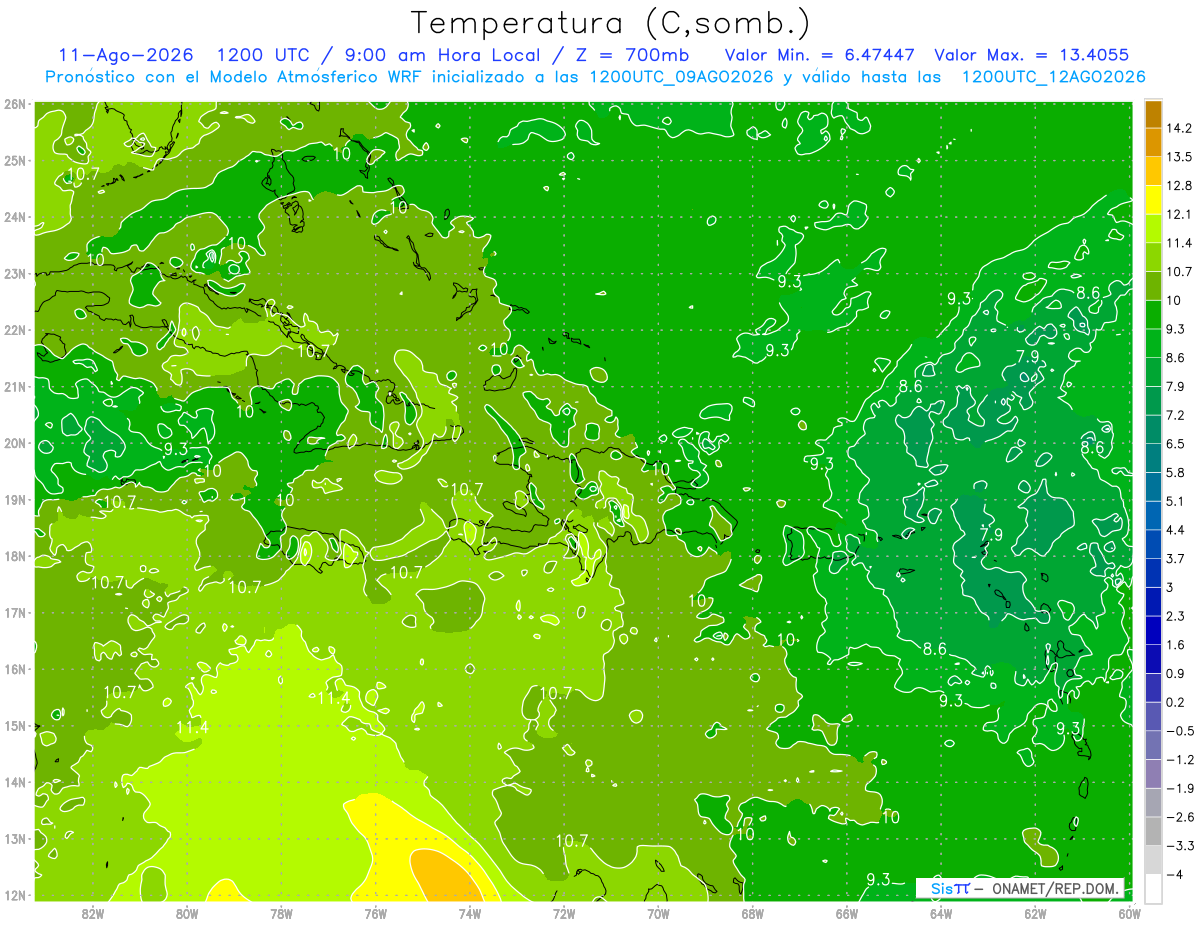The width and height of the screenshot is (1200, 927).
Task: Click the colorbar label '0.2'
Action: click(x=1177, y=702)
